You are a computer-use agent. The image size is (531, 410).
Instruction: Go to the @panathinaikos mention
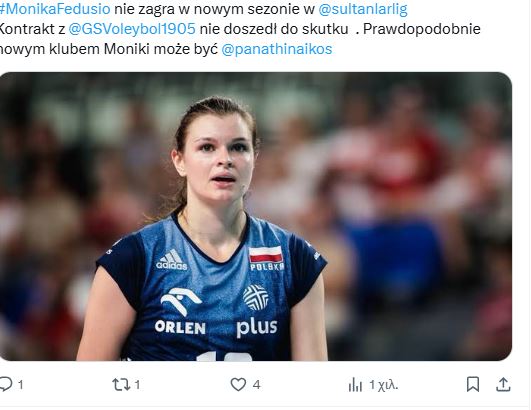pos(277,49)
